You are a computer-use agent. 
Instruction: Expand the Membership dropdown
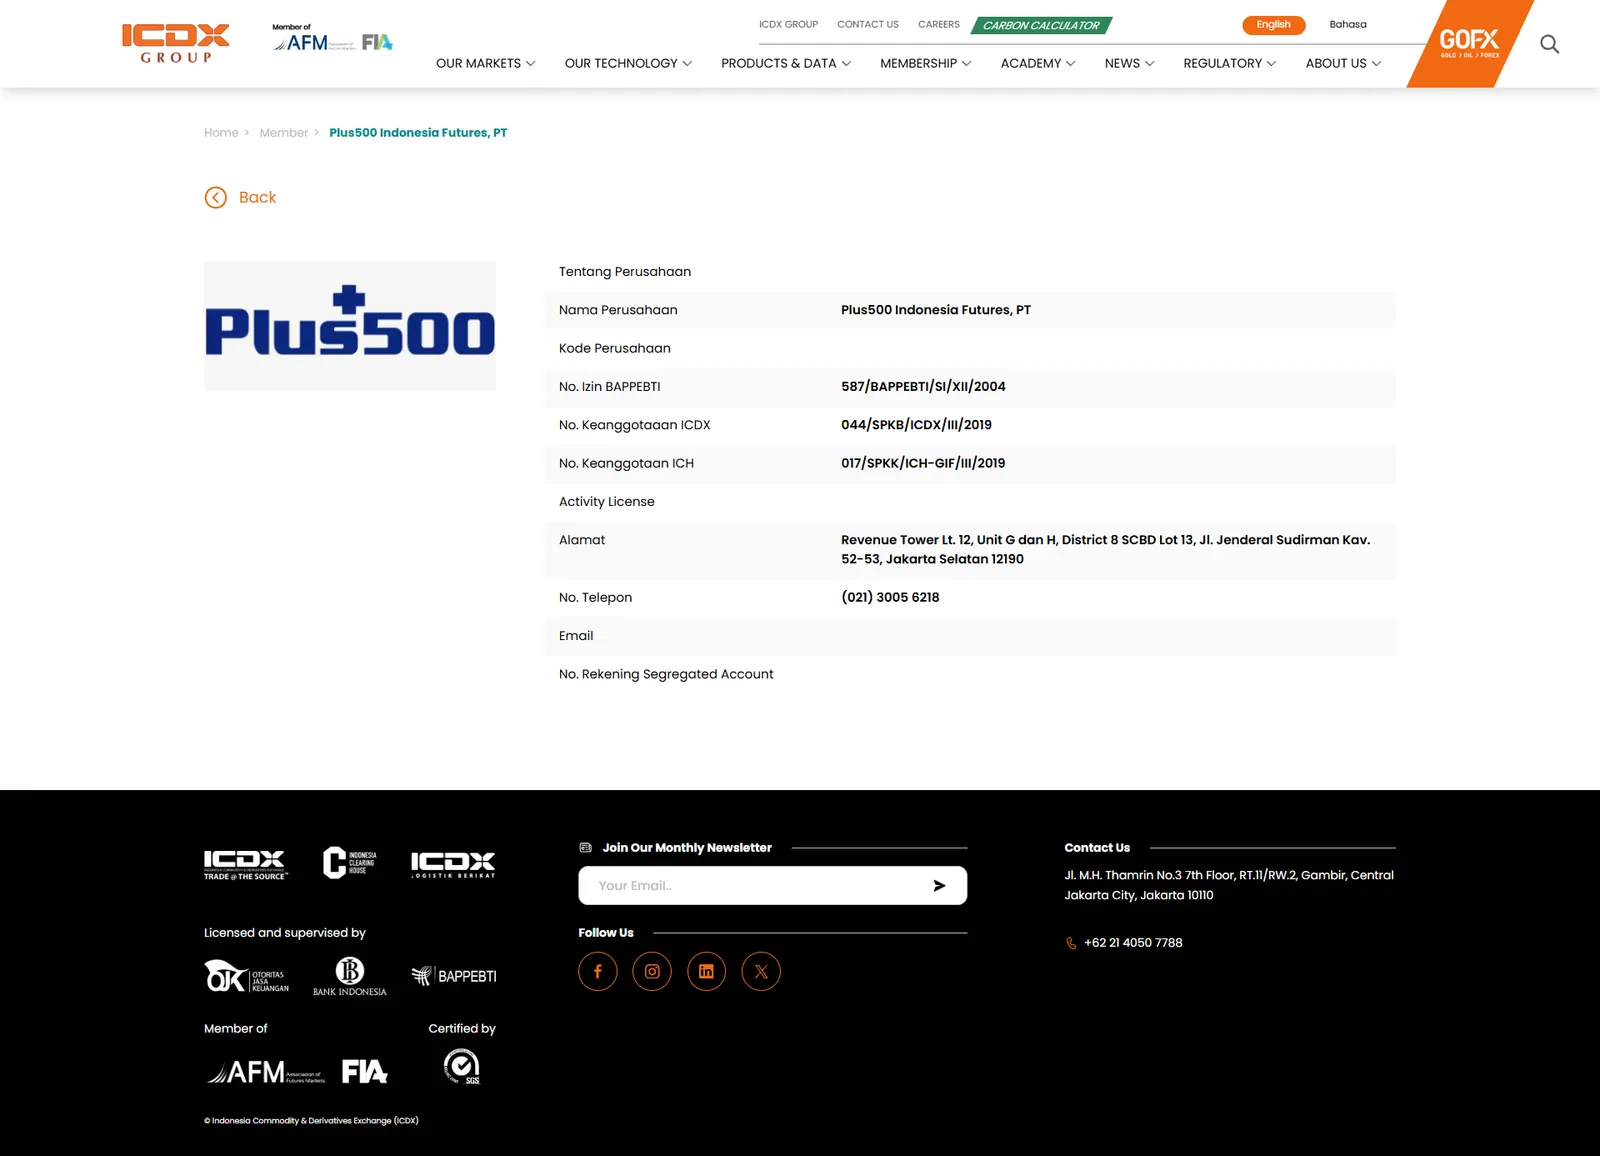pos(926,63)
